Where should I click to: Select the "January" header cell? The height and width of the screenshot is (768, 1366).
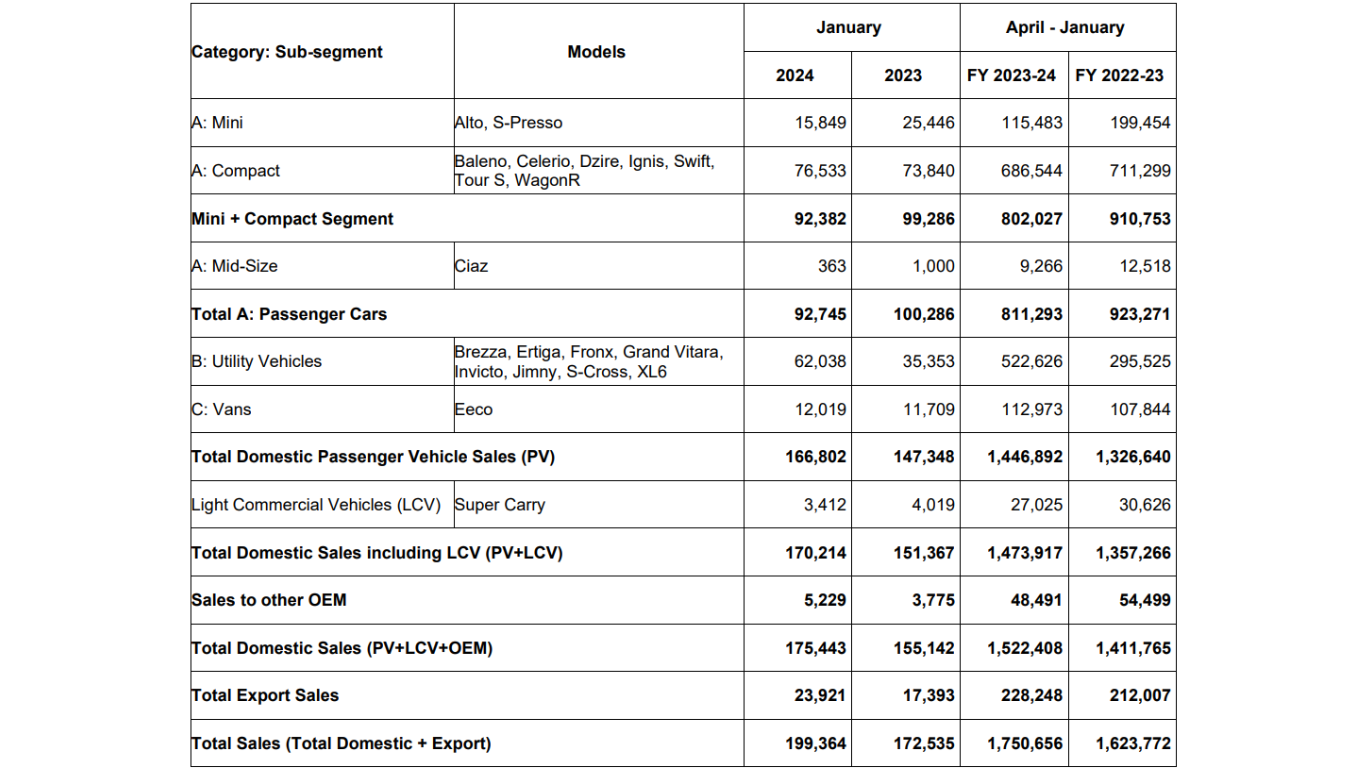[x=849, y=28]
